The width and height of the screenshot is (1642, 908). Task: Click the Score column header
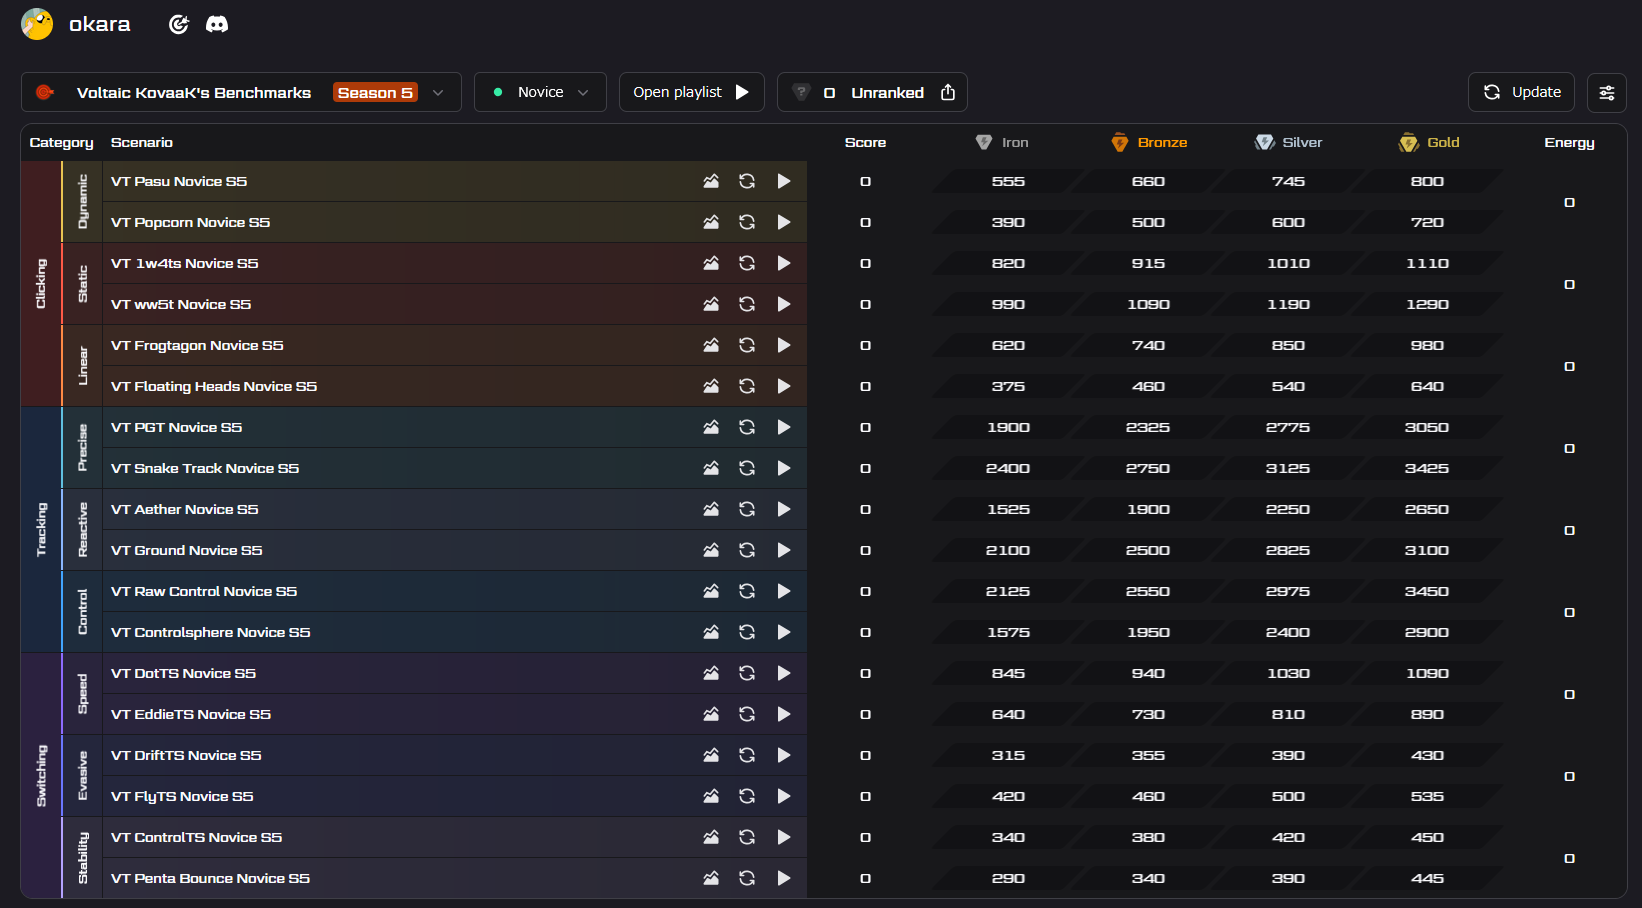[865, 142]
